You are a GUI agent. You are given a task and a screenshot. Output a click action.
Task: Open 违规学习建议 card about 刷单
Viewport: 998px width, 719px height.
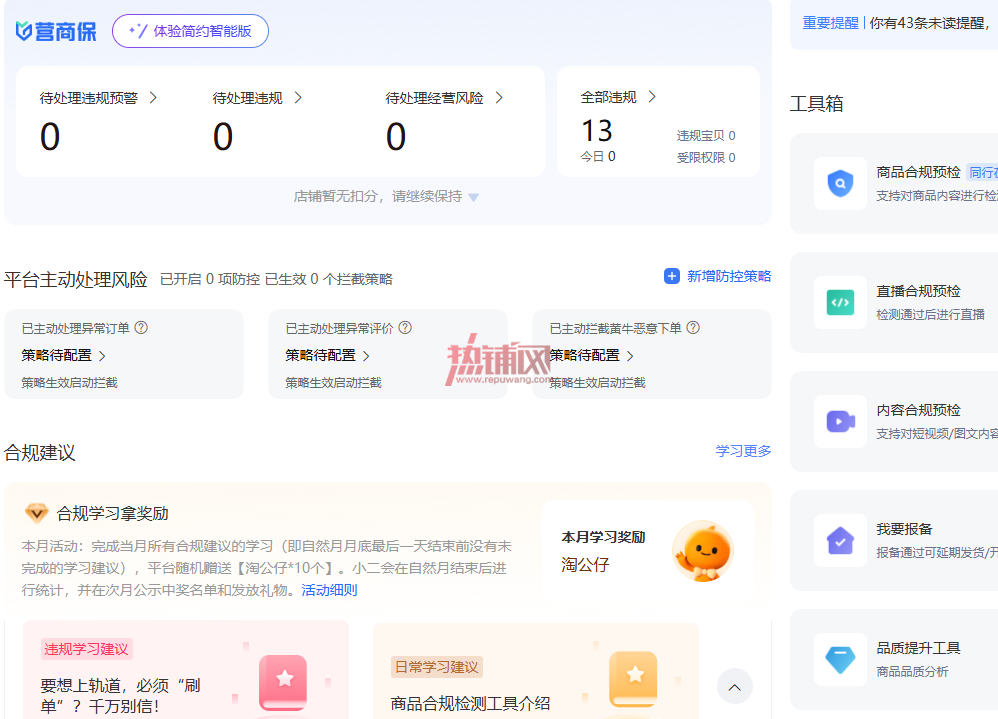pos(186,670)
